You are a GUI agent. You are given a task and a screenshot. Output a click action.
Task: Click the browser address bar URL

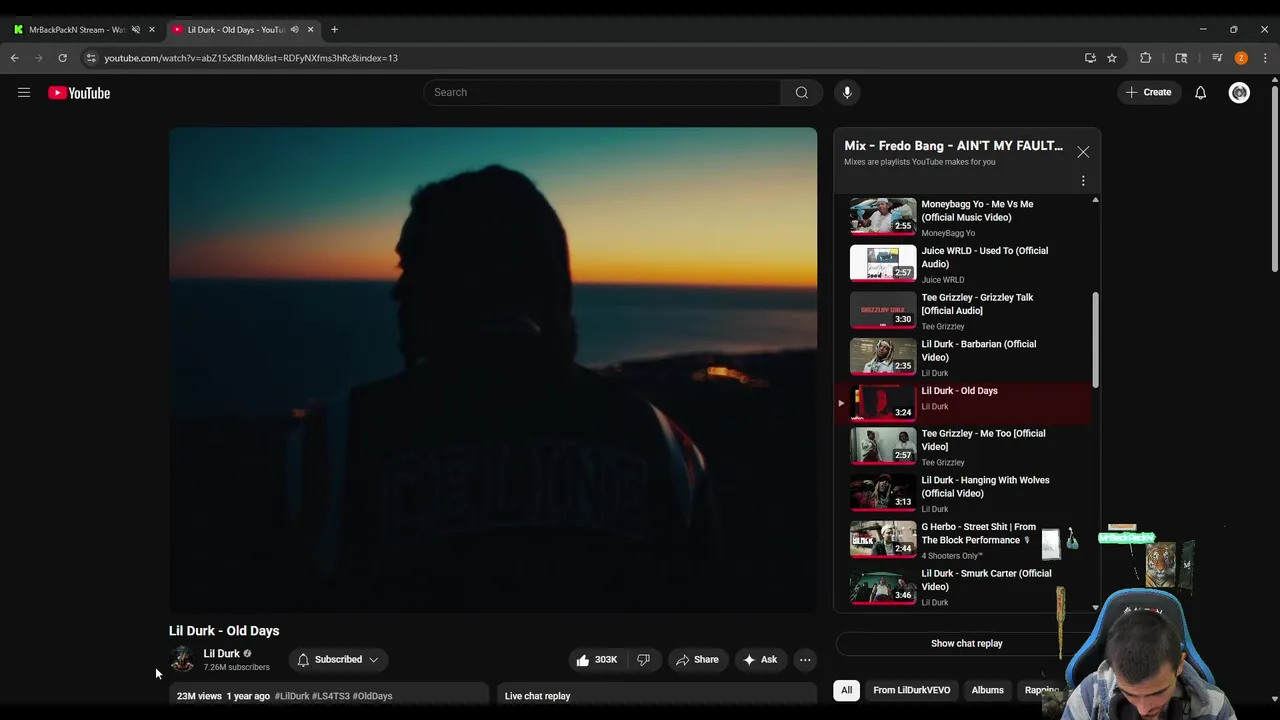pyautogui.click(x=251, y=58)
